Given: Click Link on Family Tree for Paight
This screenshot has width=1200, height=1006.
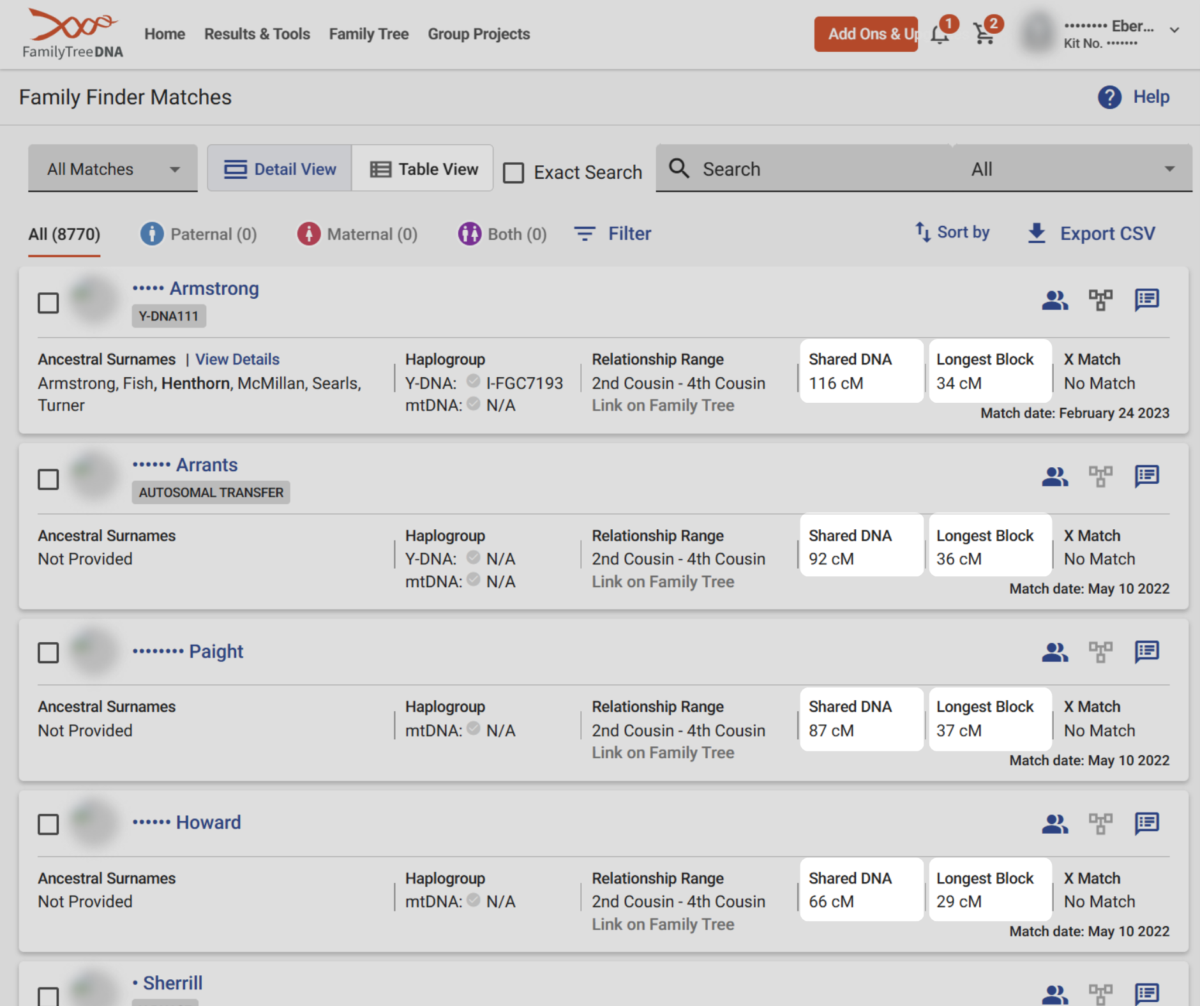Looking at the screenshot, I should click(x=663, y=753).
